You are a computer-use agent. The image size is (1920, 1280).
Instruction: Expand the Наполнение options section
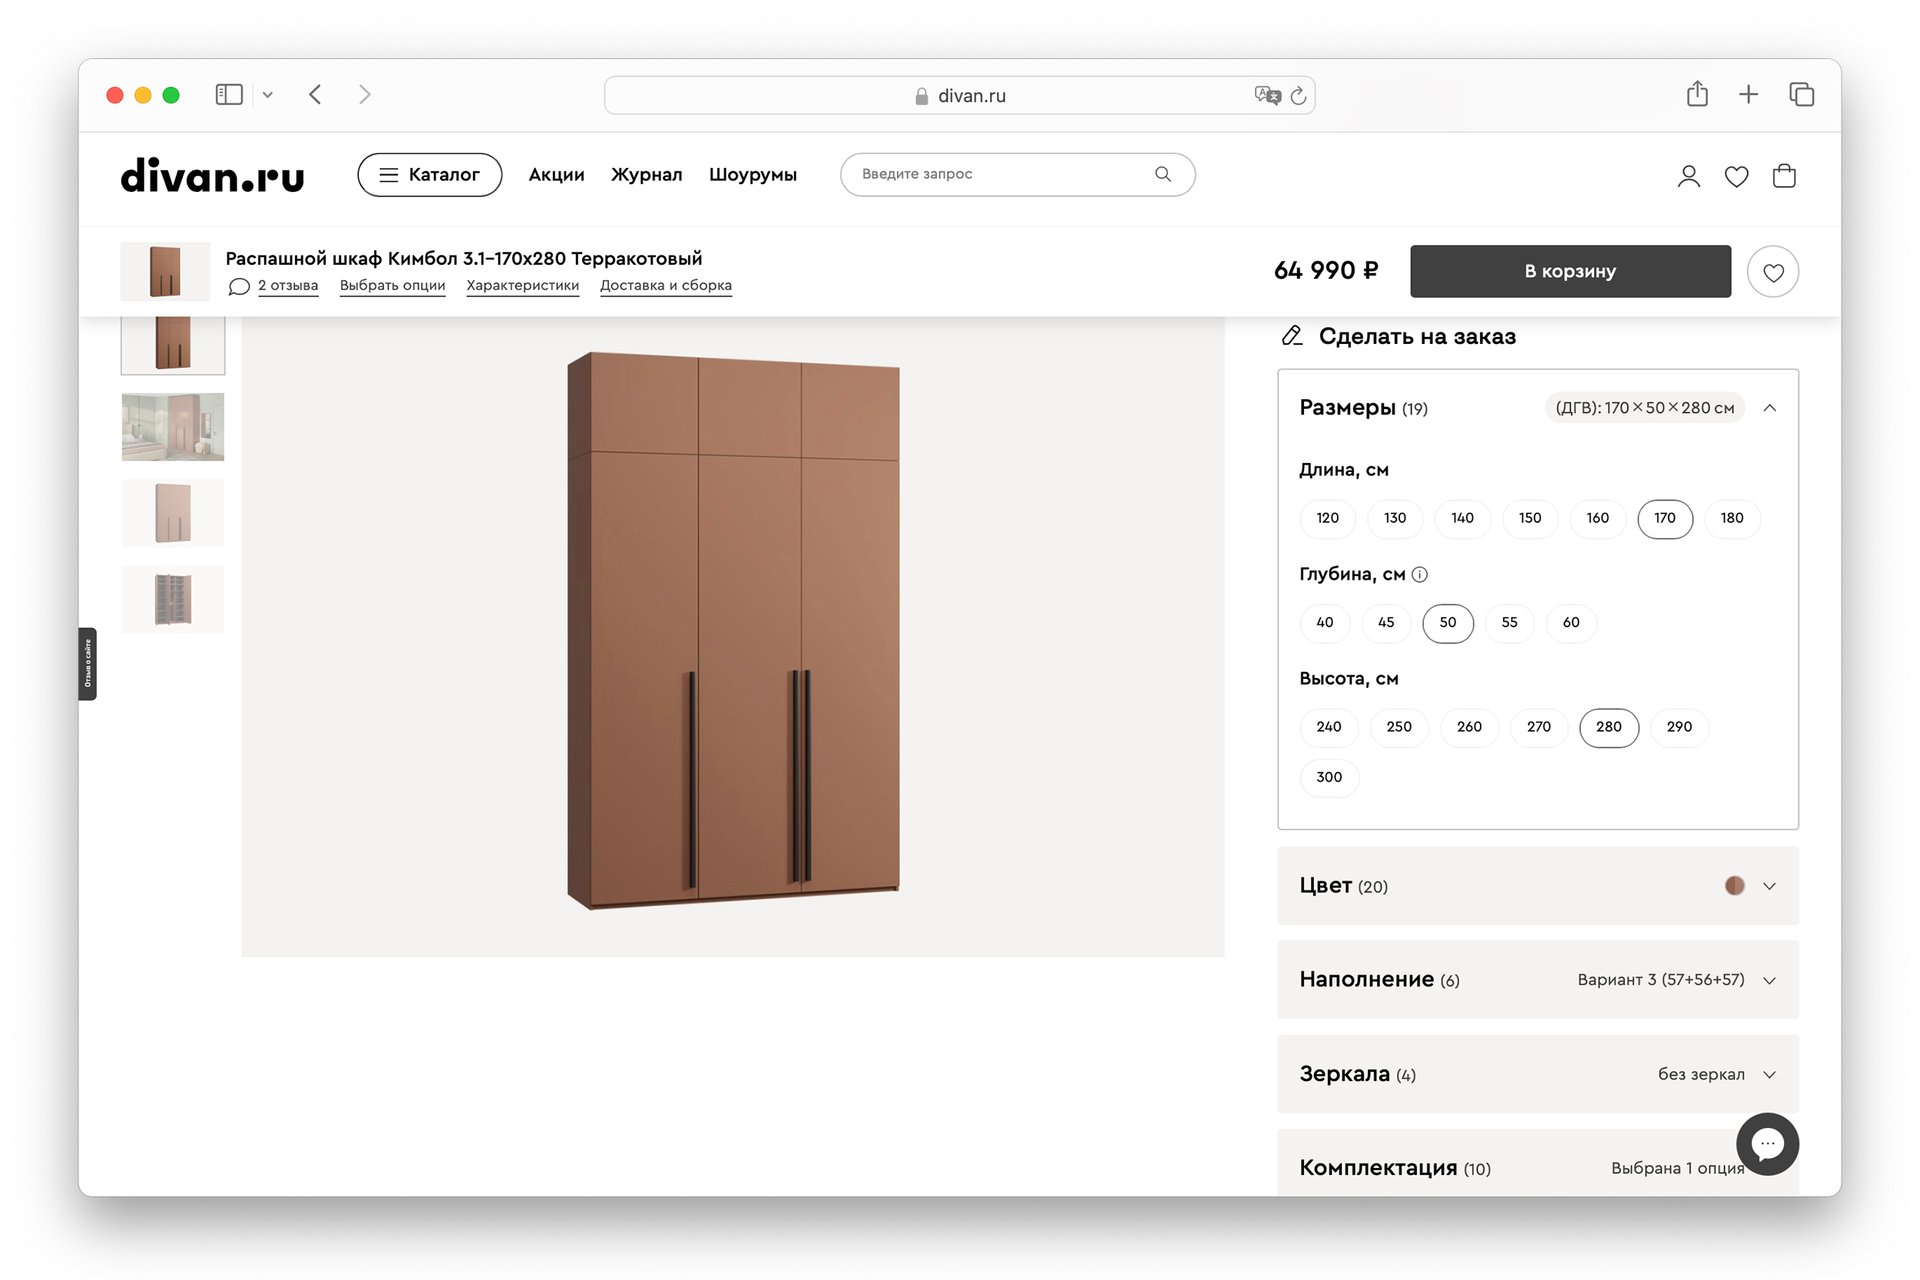[1769, 980]
